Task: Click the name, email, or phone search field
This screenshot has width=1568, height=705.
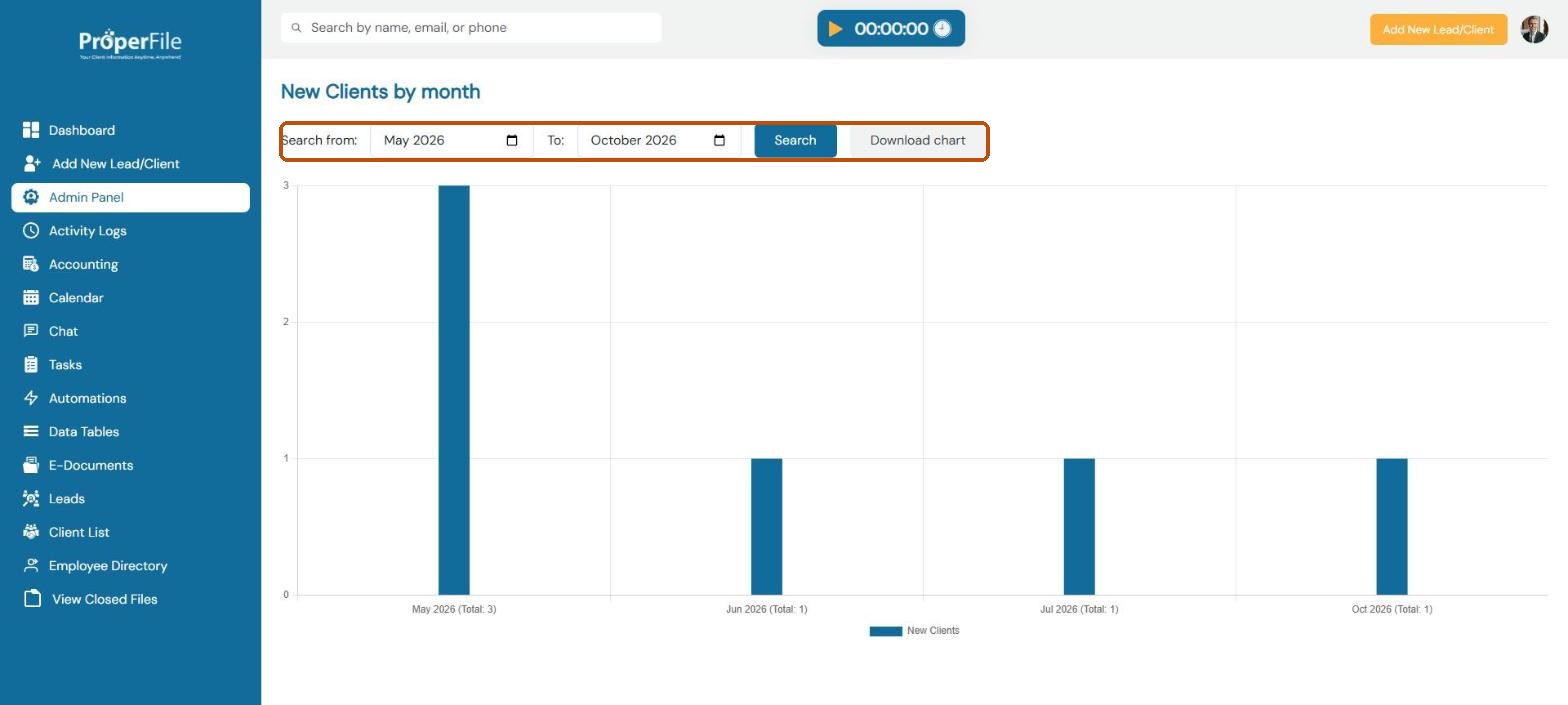Action: [471, 28]
